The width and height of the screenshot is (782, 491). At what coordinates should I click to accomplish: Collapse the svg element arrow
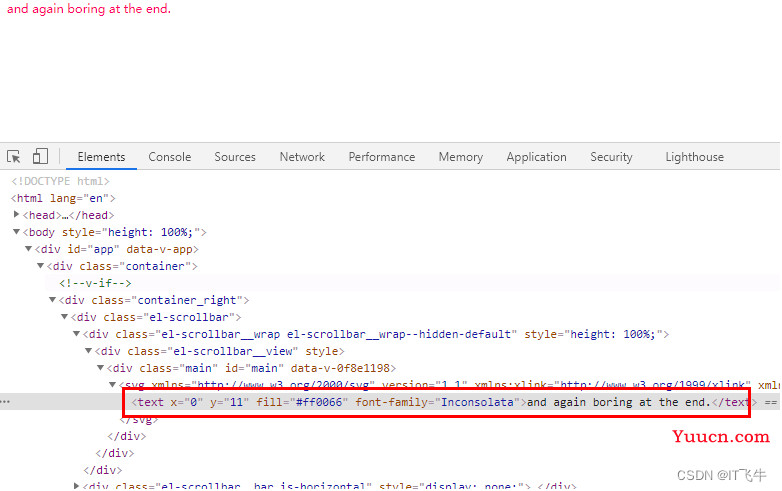tap(113, 385)
